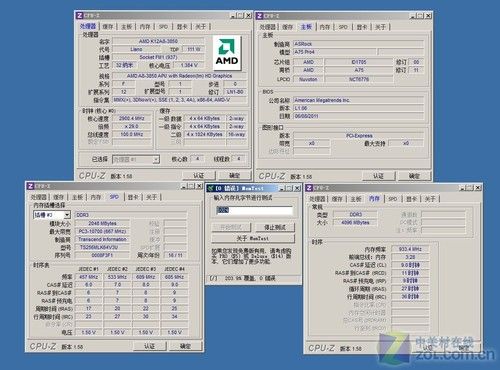Click the CPU-Z title icon of the SPD window
This screenshot has height=370, width=500.
30,186
